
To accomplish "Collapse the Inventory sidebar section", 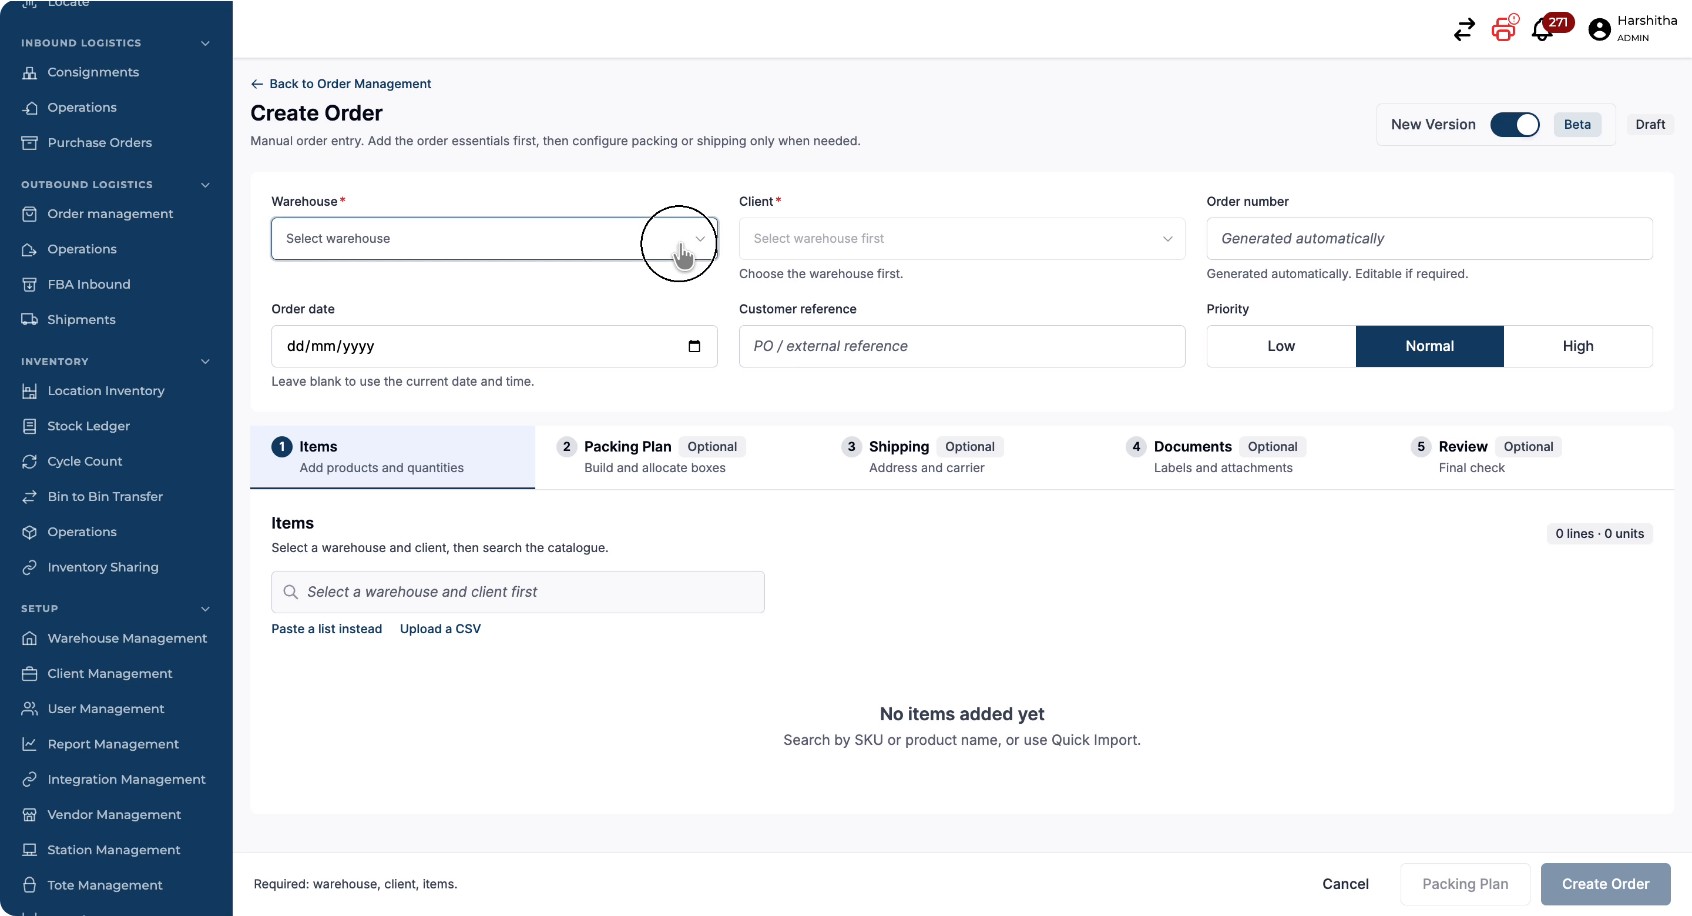I will pos(205,362).
